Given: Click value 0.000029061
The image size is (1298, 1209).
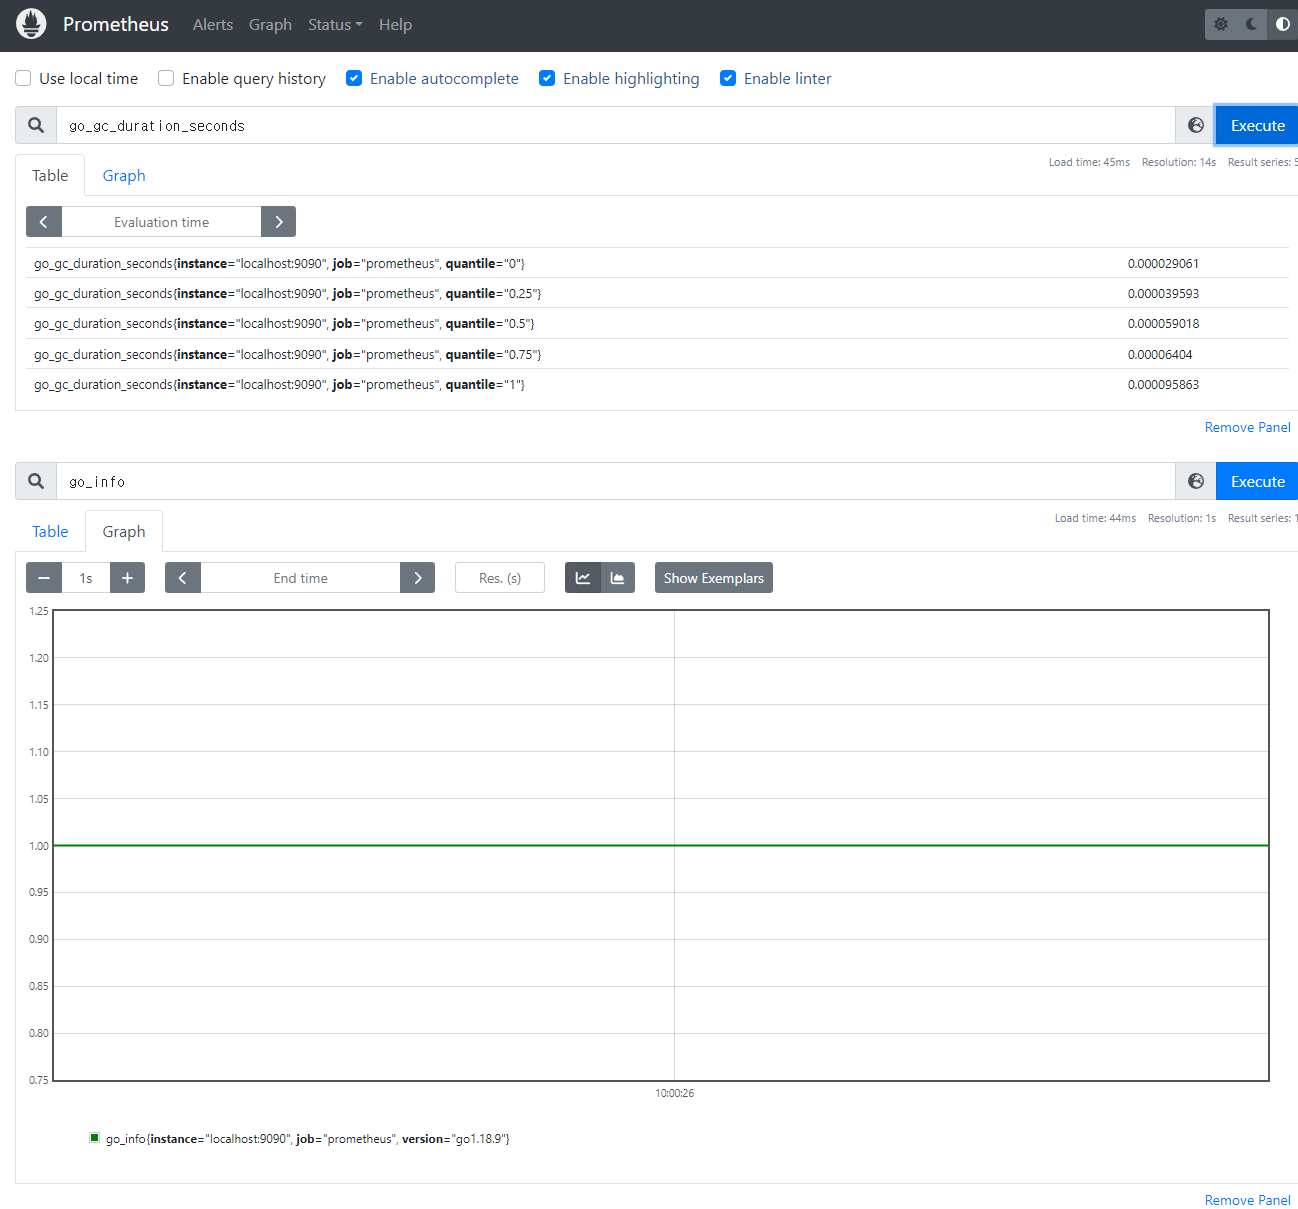Looking at the screenshot, I should pos(1163,263).
